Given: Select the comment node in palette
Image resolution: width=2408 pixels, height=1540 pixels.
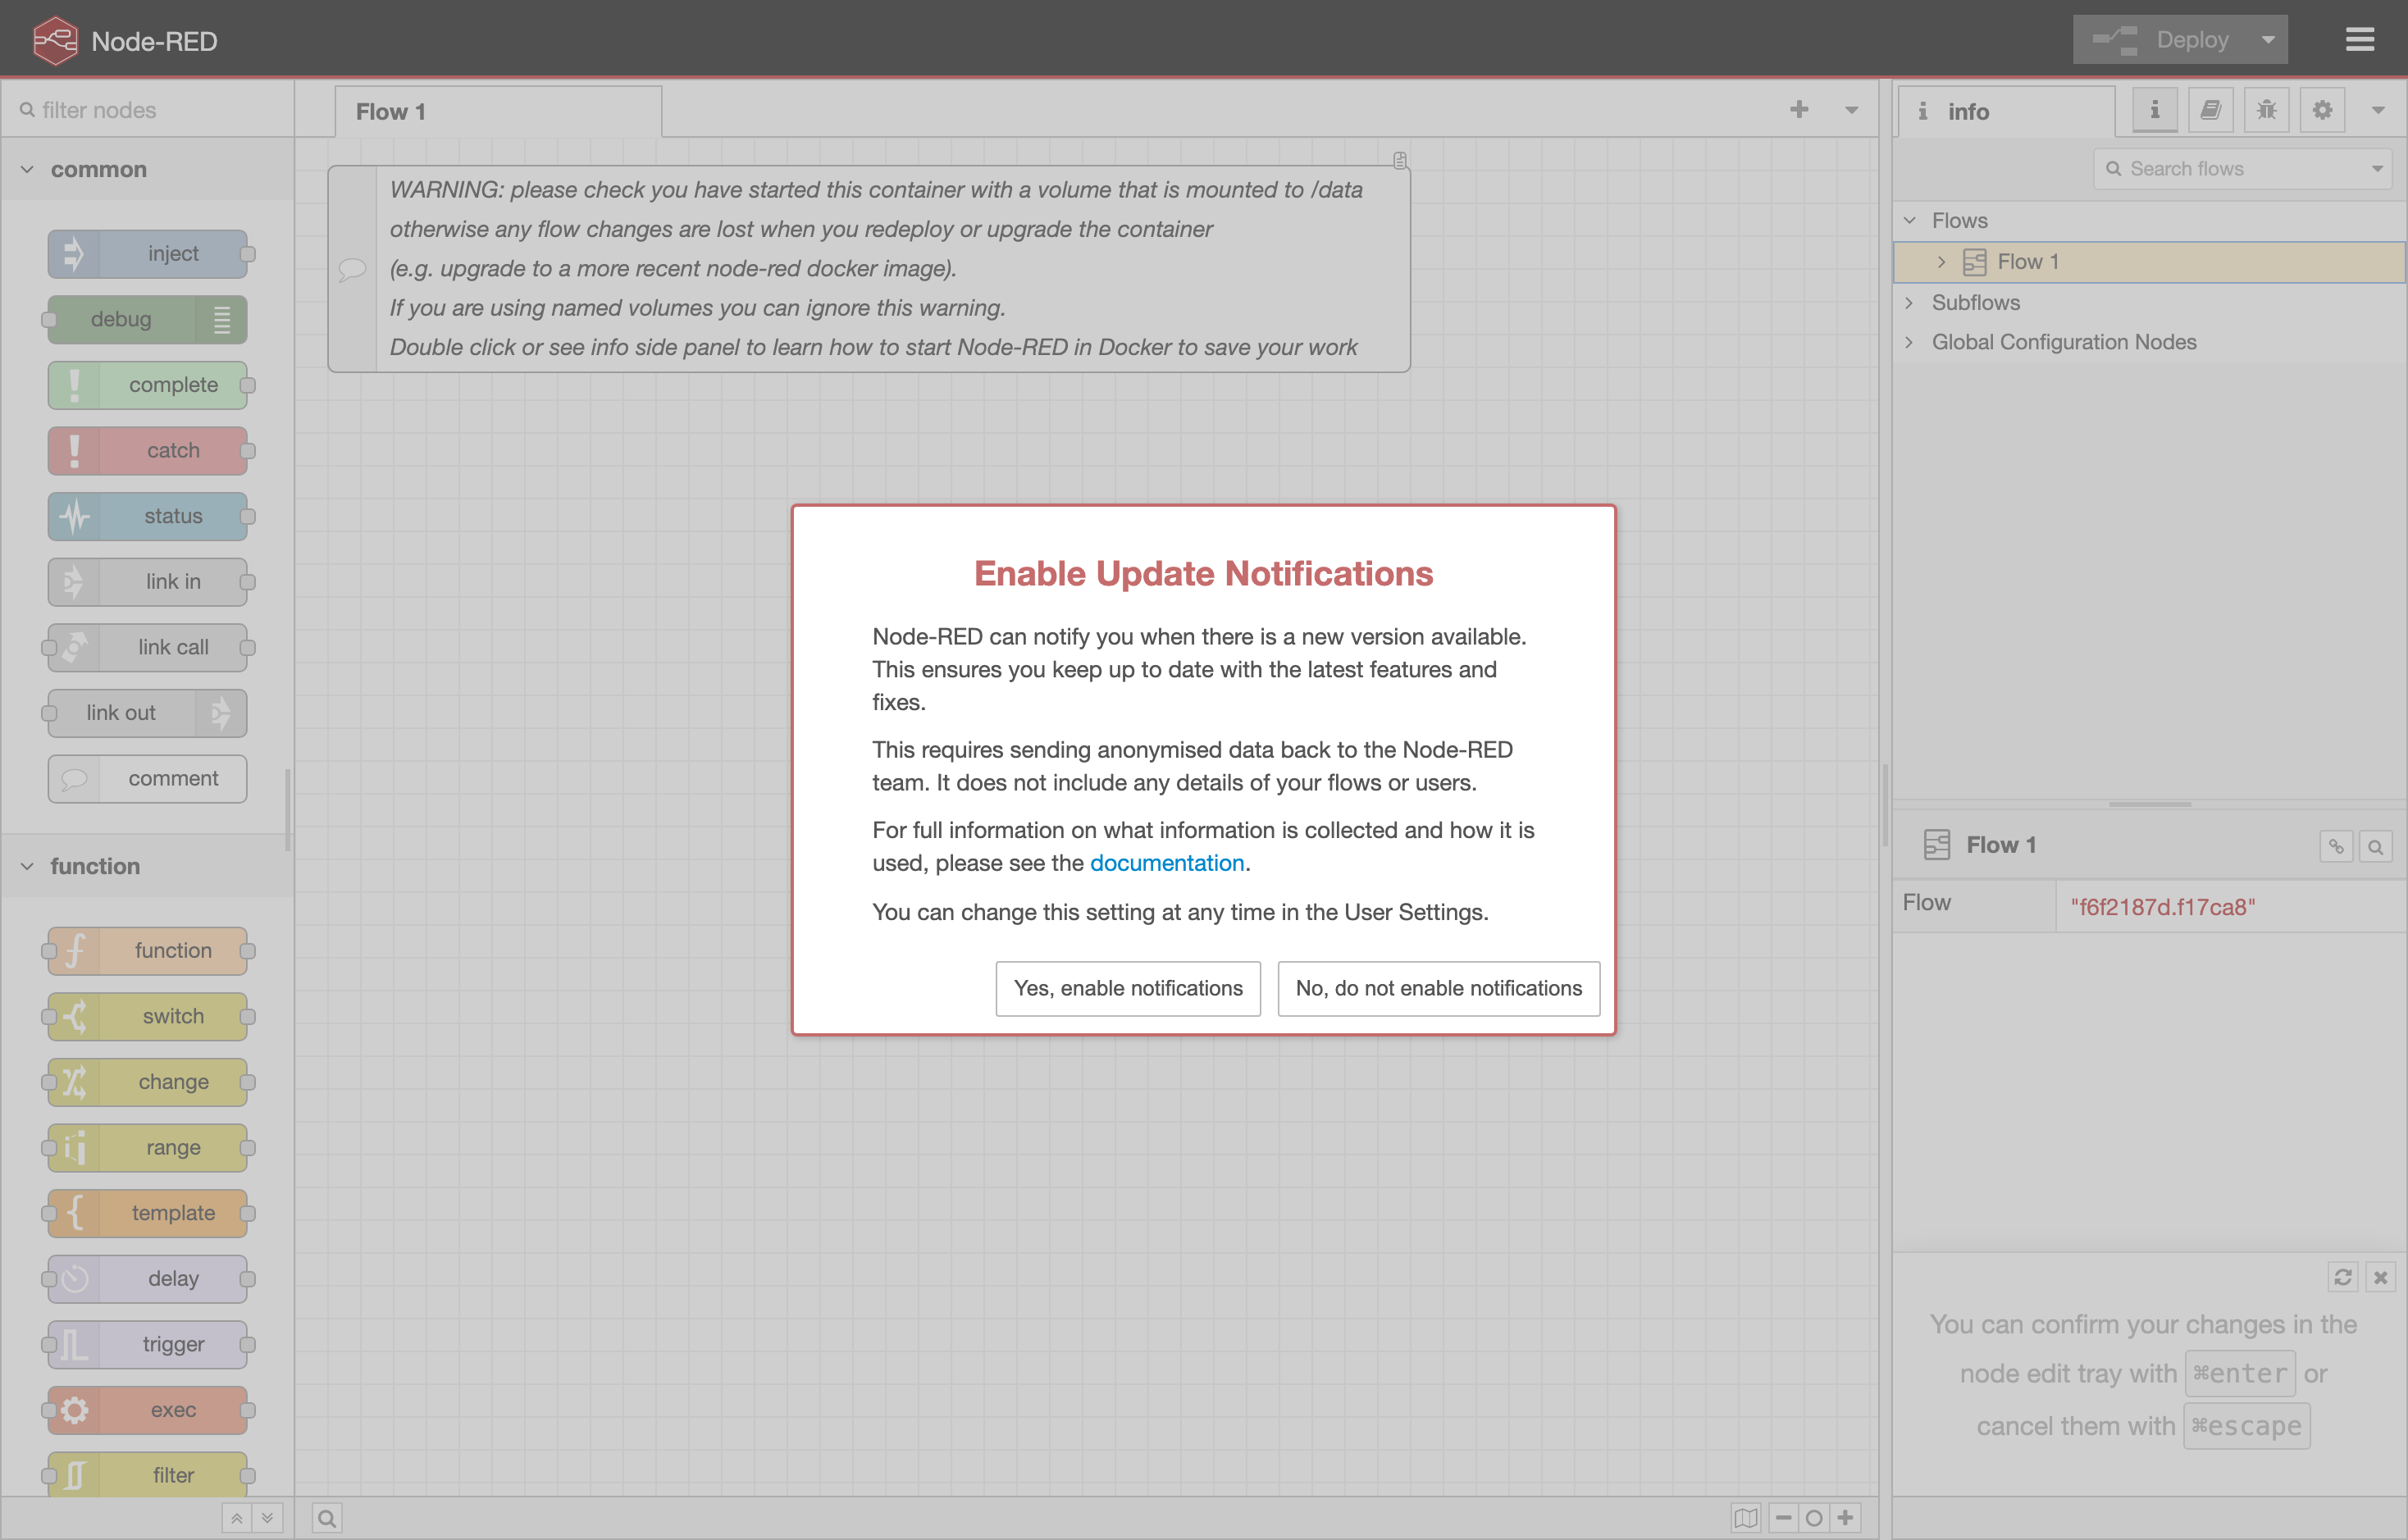Looking at the screenshot, I should 148,779.
